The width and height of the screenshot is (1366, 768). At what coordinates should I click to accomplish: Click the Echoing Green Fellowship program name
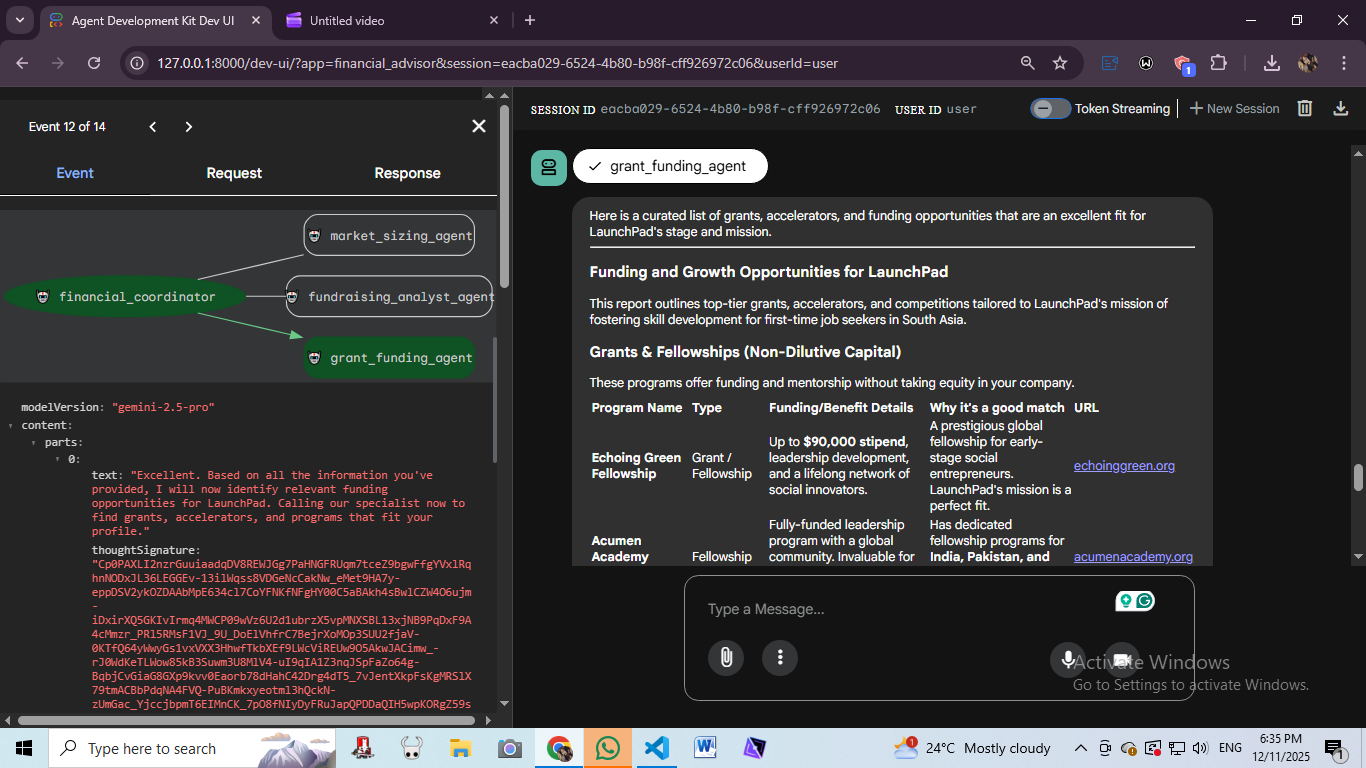(636, 466)
